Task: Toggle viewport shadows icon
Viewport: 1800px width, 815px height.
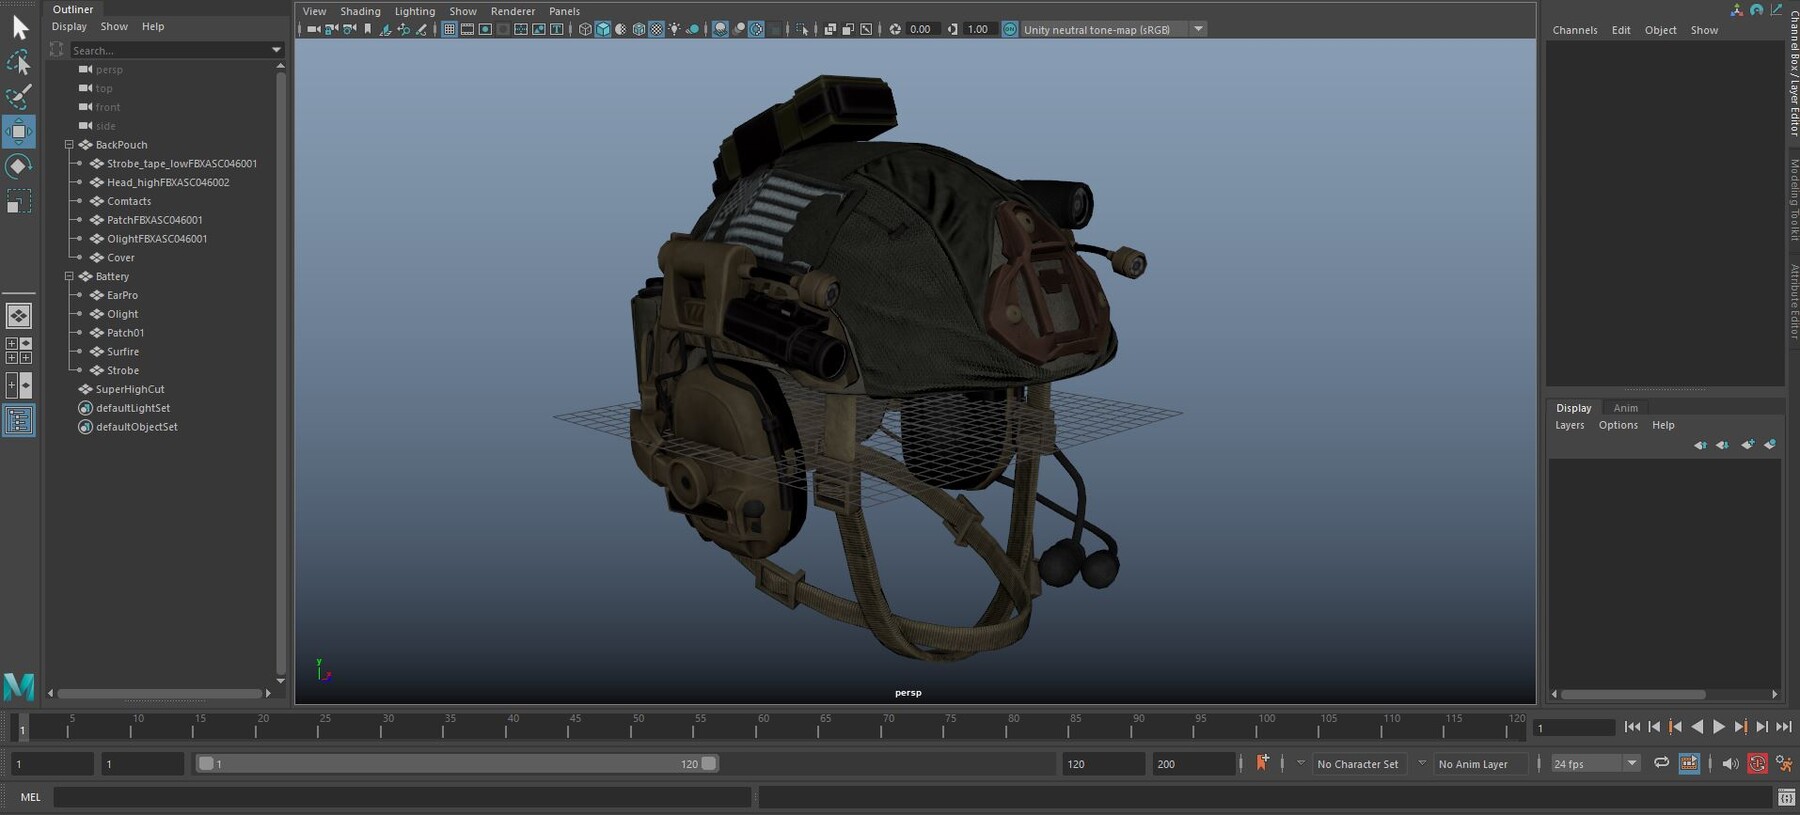Action: (x=692, y=29)
